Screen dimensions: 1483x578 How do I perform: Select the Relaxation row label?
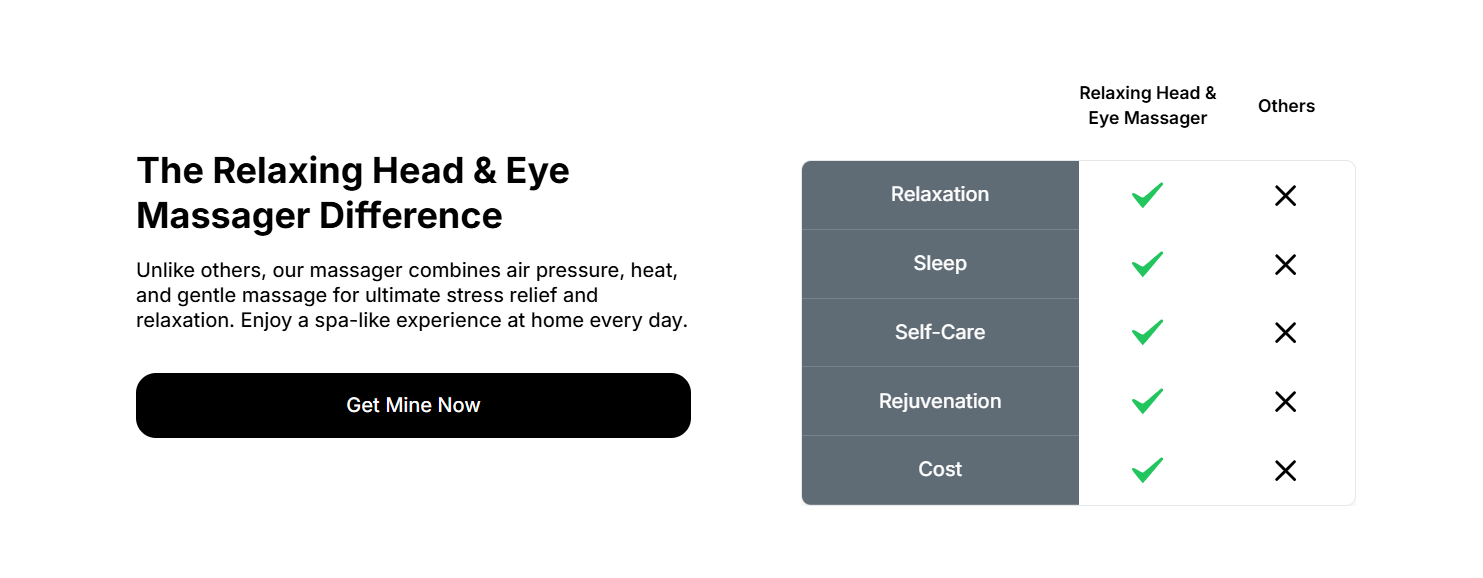pyautogui.click(x=940, y=194)
